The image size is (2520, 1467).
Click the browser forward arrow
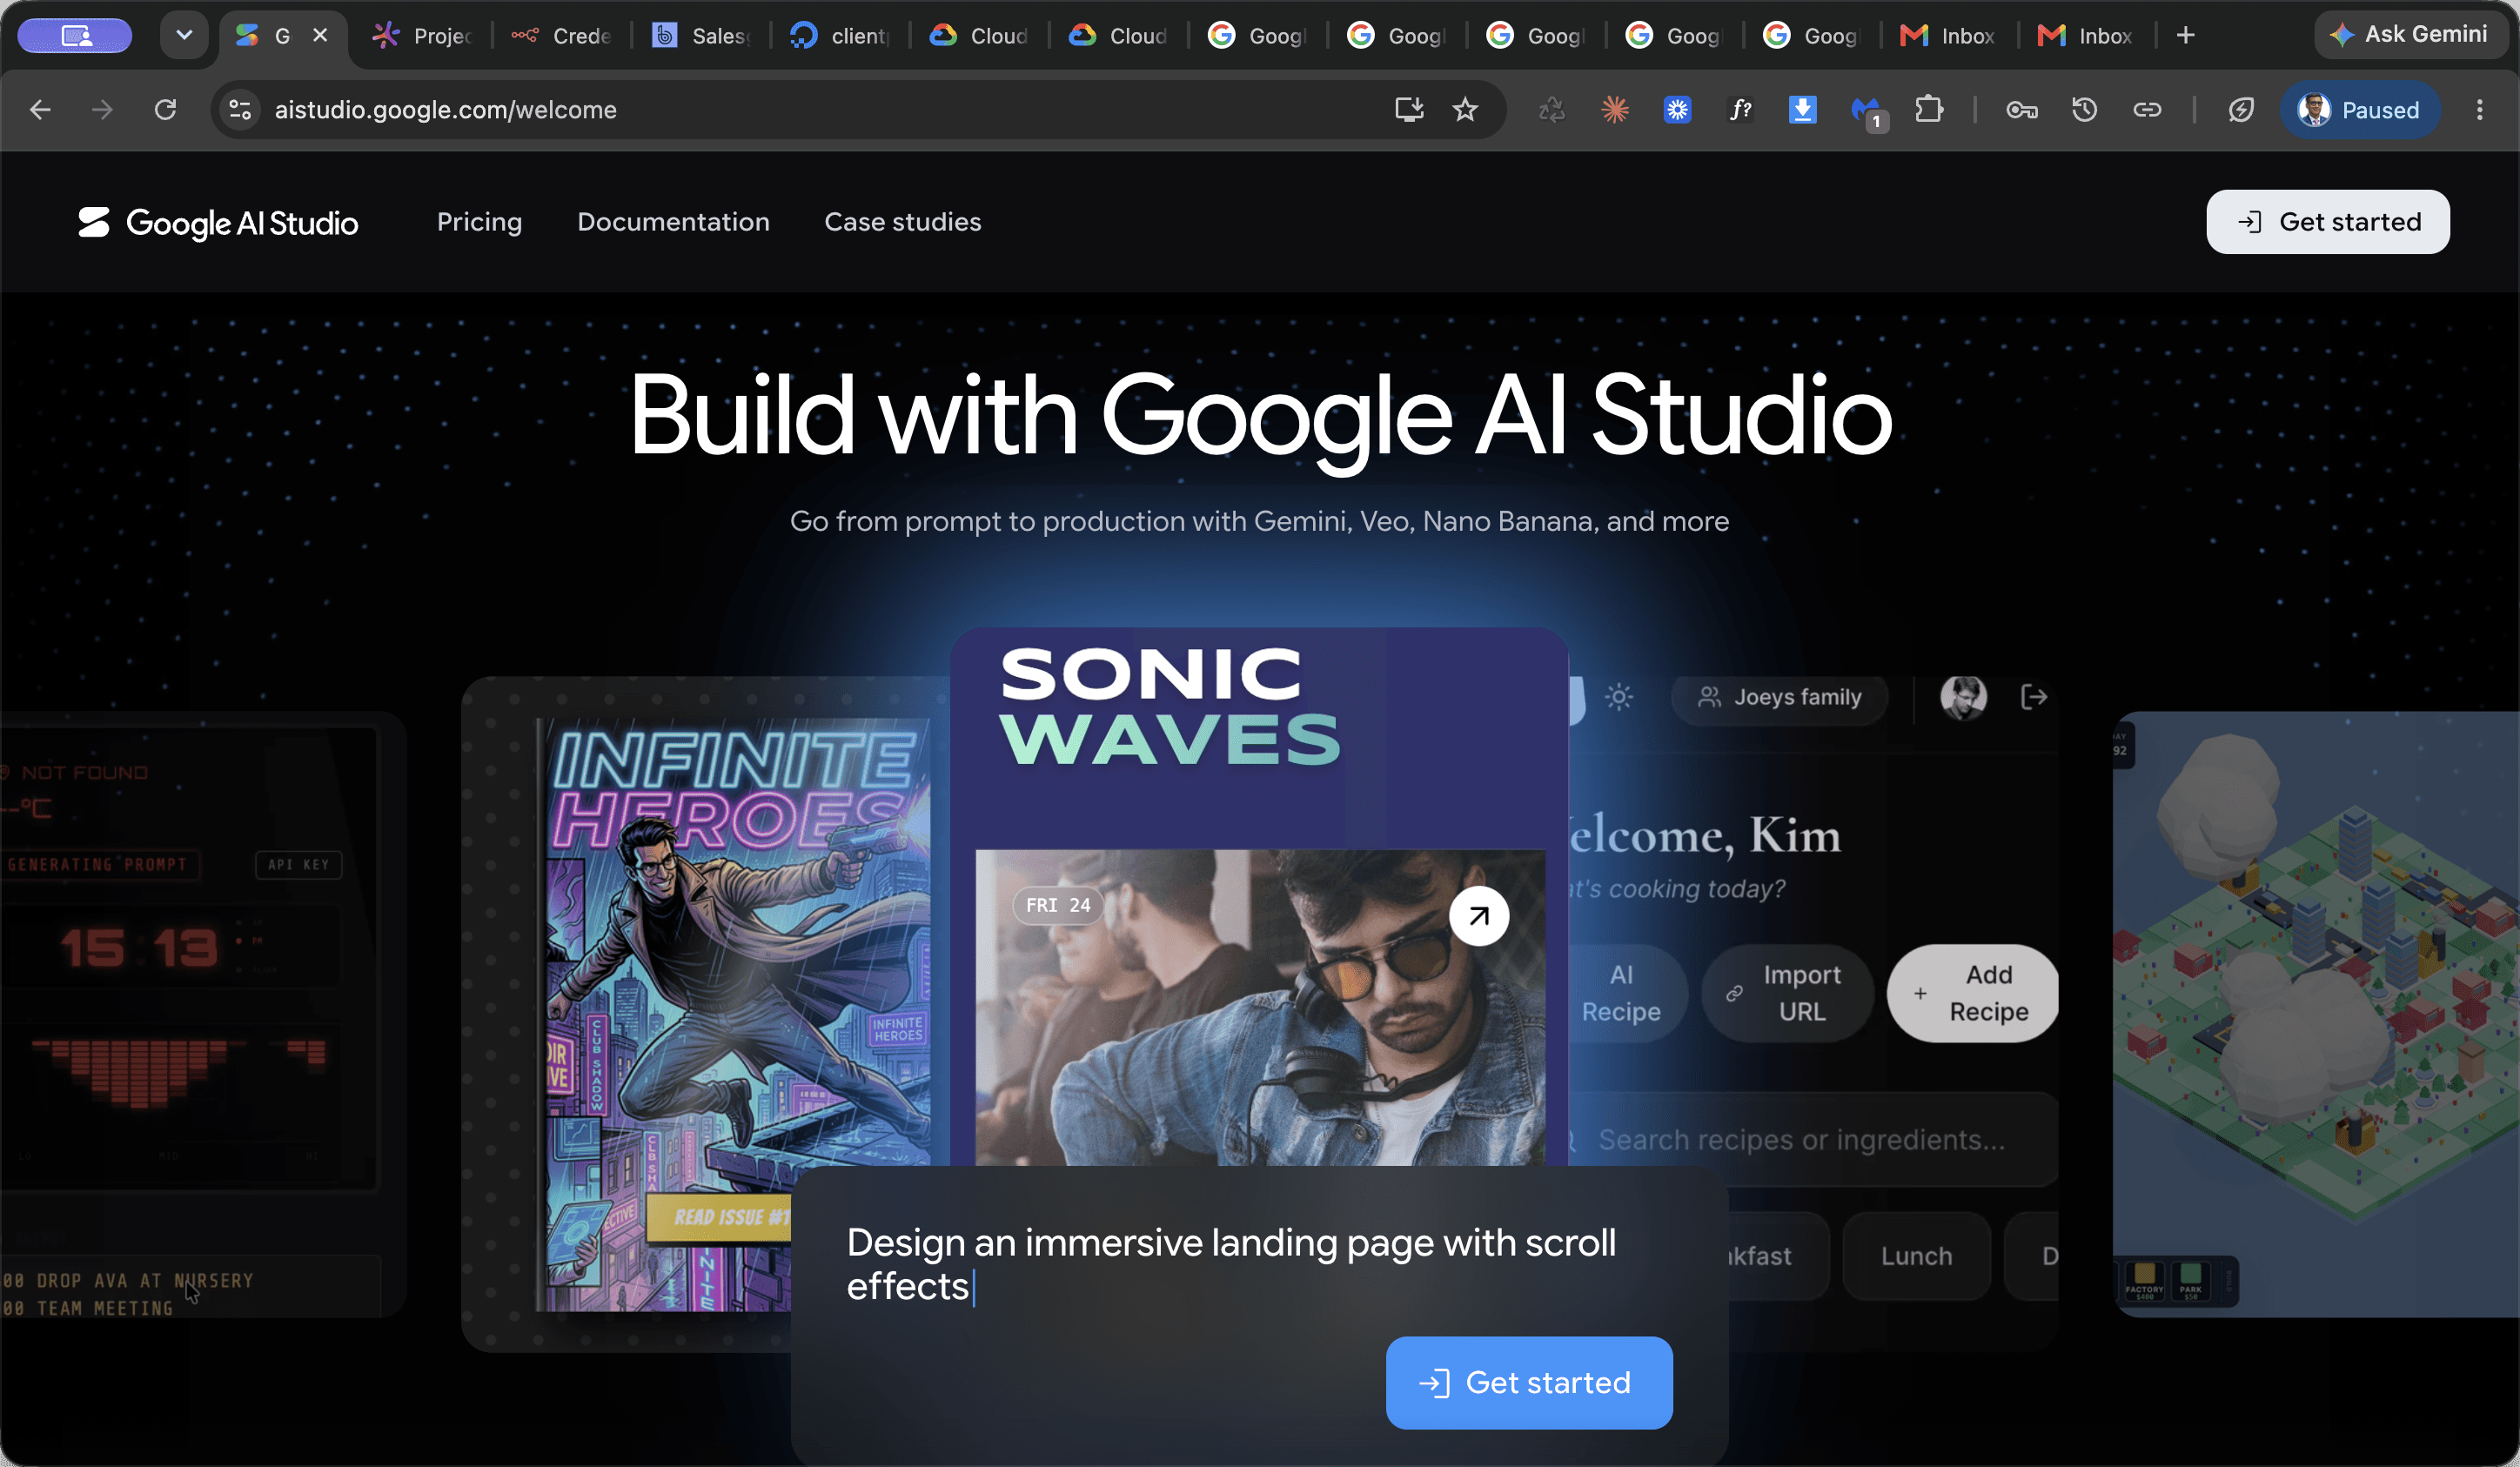click(102, 110)
